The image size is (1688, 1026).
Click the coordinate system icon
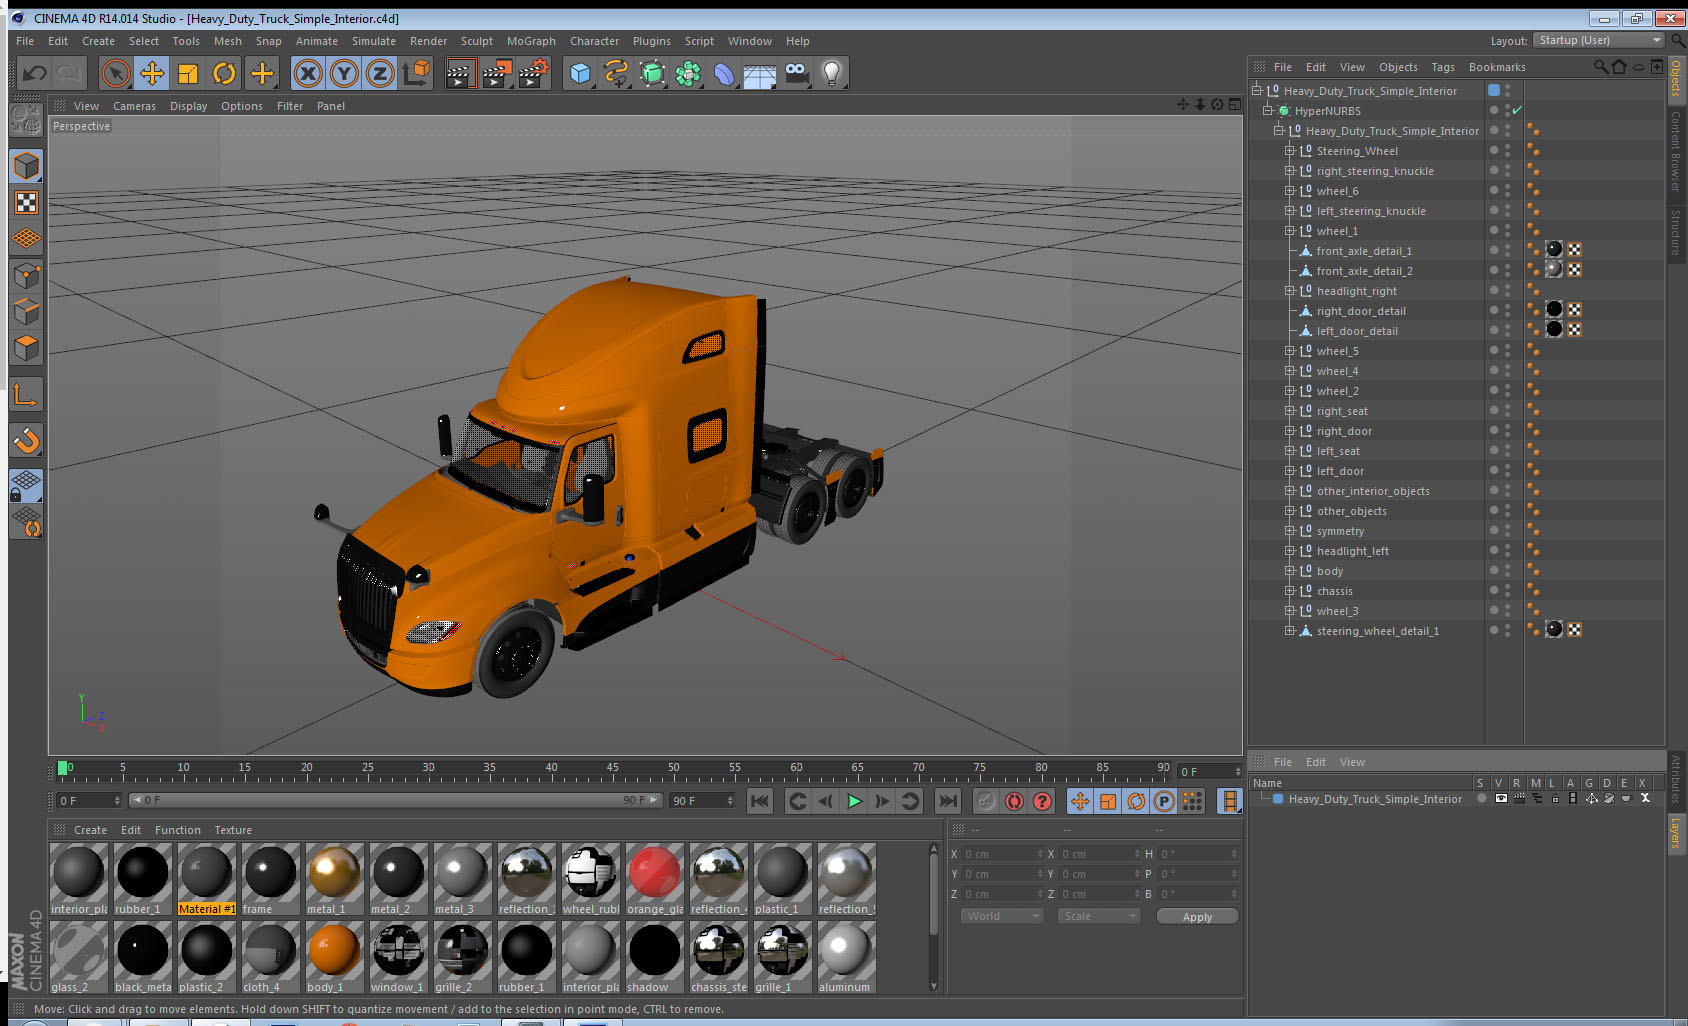(x=416, y=73)
